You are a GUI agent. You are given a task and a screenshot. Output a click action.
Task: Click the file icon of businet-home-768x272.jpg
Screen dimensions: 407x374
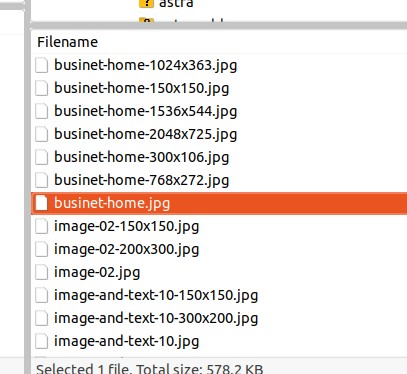click(x=41, y=180)
